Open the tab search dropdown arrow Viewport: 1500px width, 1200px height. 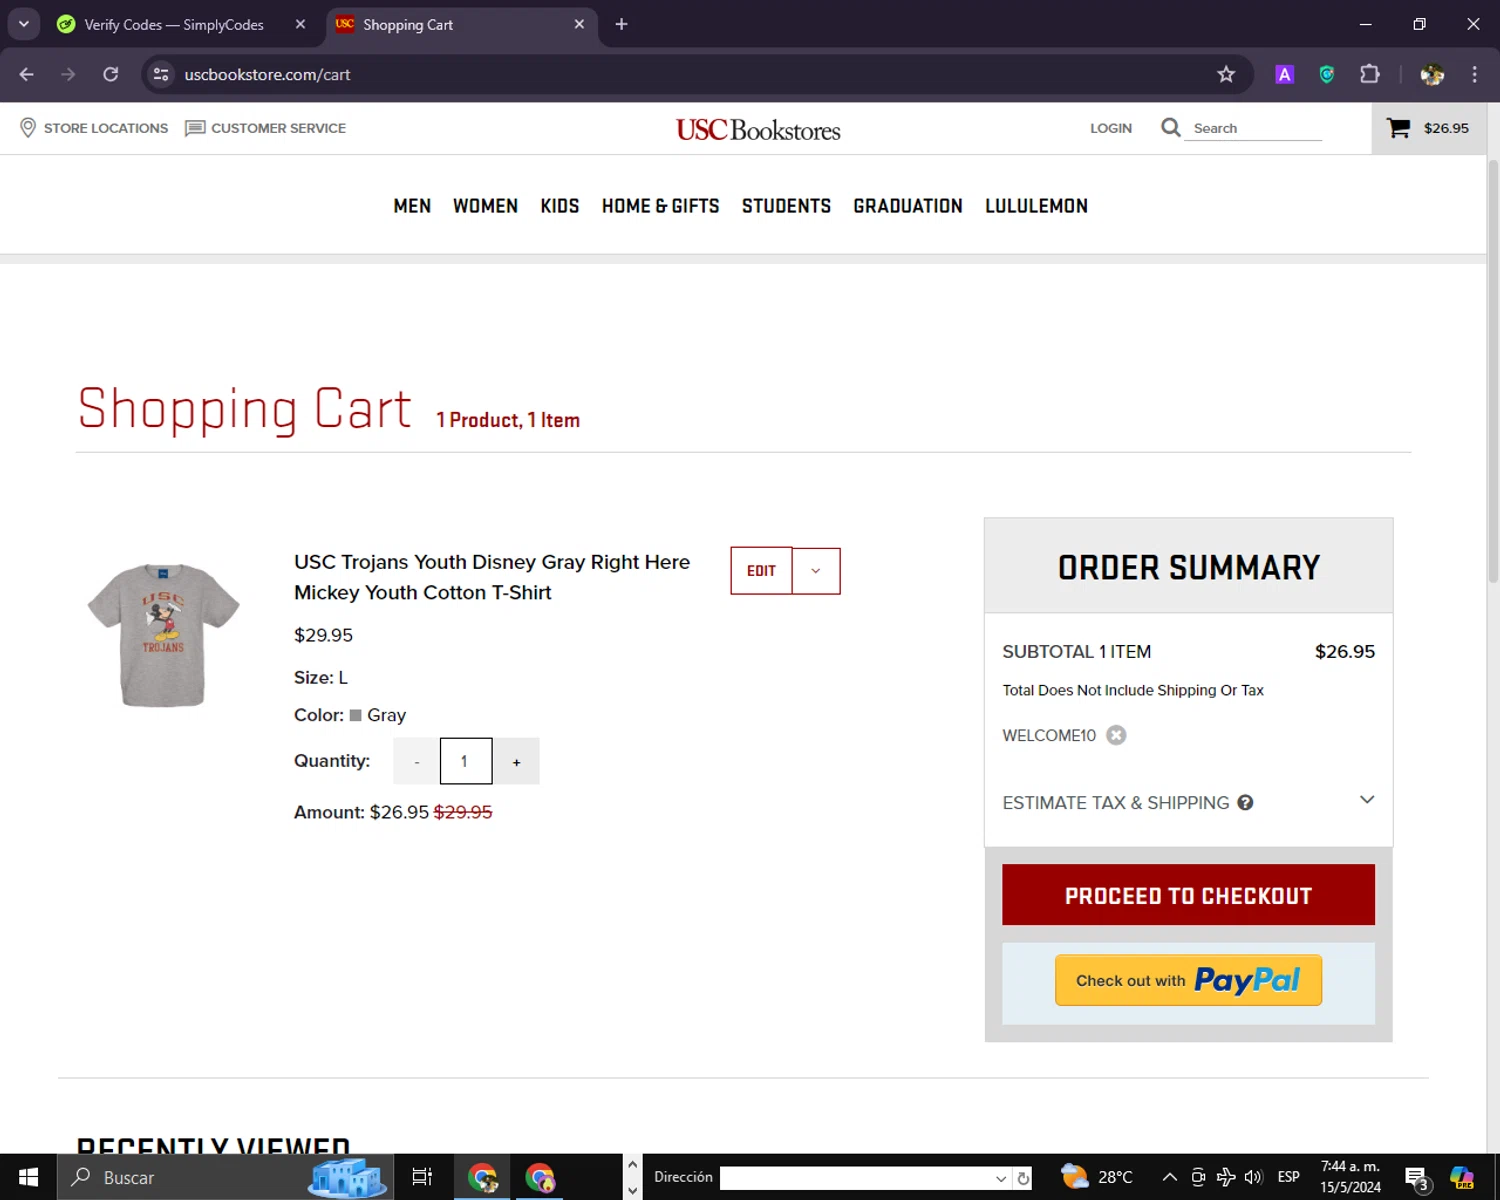pos(24,24)
